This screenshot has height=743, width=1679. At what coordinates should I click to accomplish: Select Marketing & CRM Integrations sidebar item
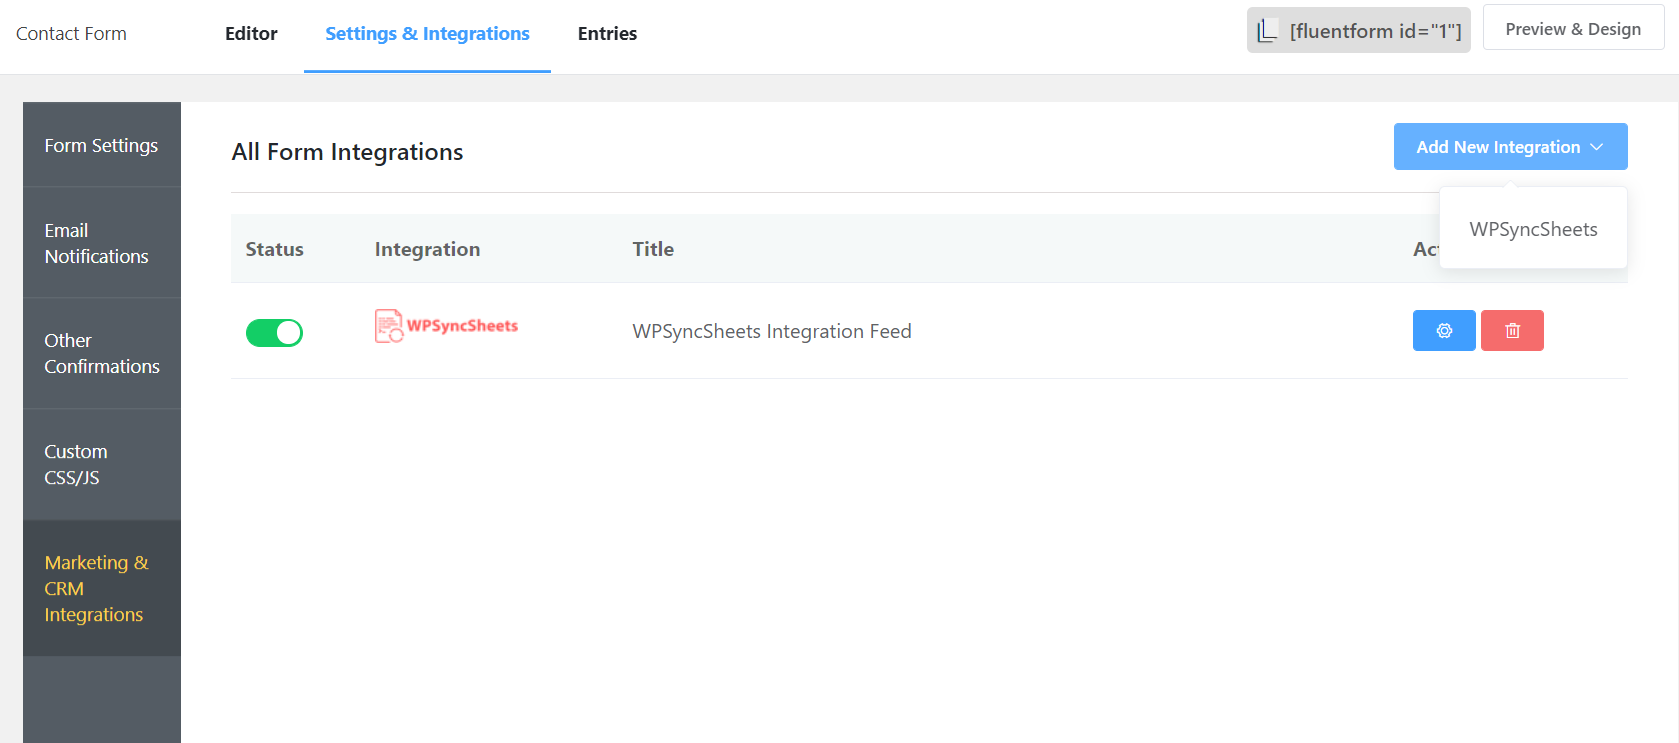[x=102, y=588]
